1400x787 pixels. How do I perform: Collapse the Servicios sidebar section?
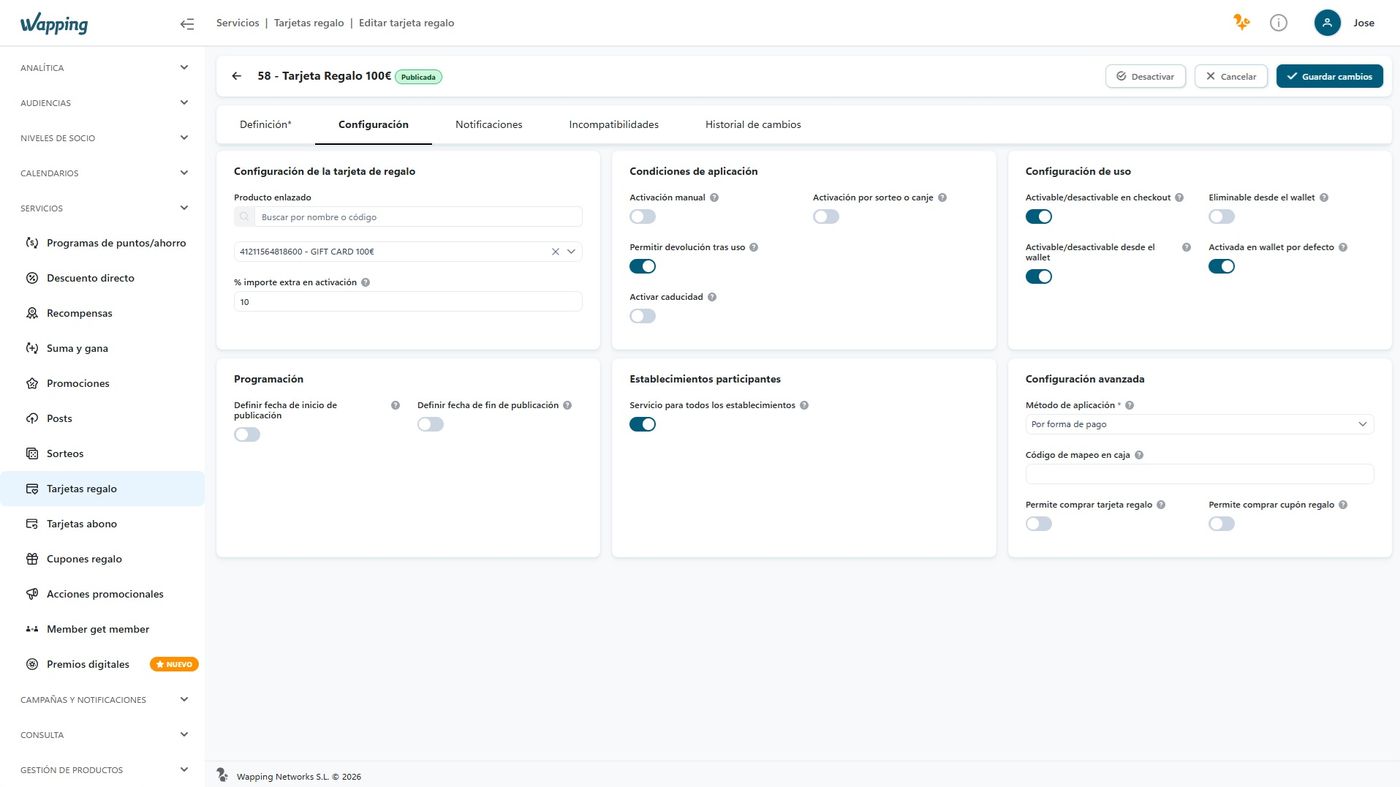tap(102, 208)
